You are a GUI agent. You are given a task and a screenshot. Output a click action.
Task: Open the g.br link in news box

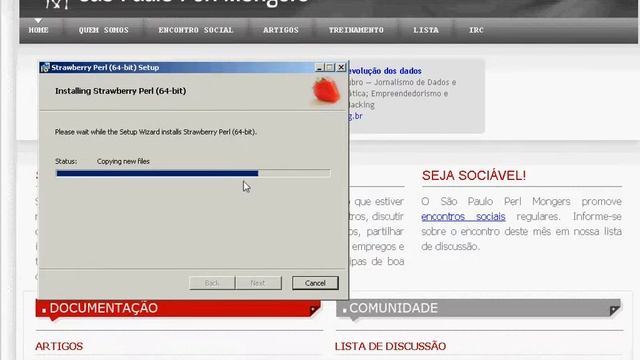(x=355, y=116)
